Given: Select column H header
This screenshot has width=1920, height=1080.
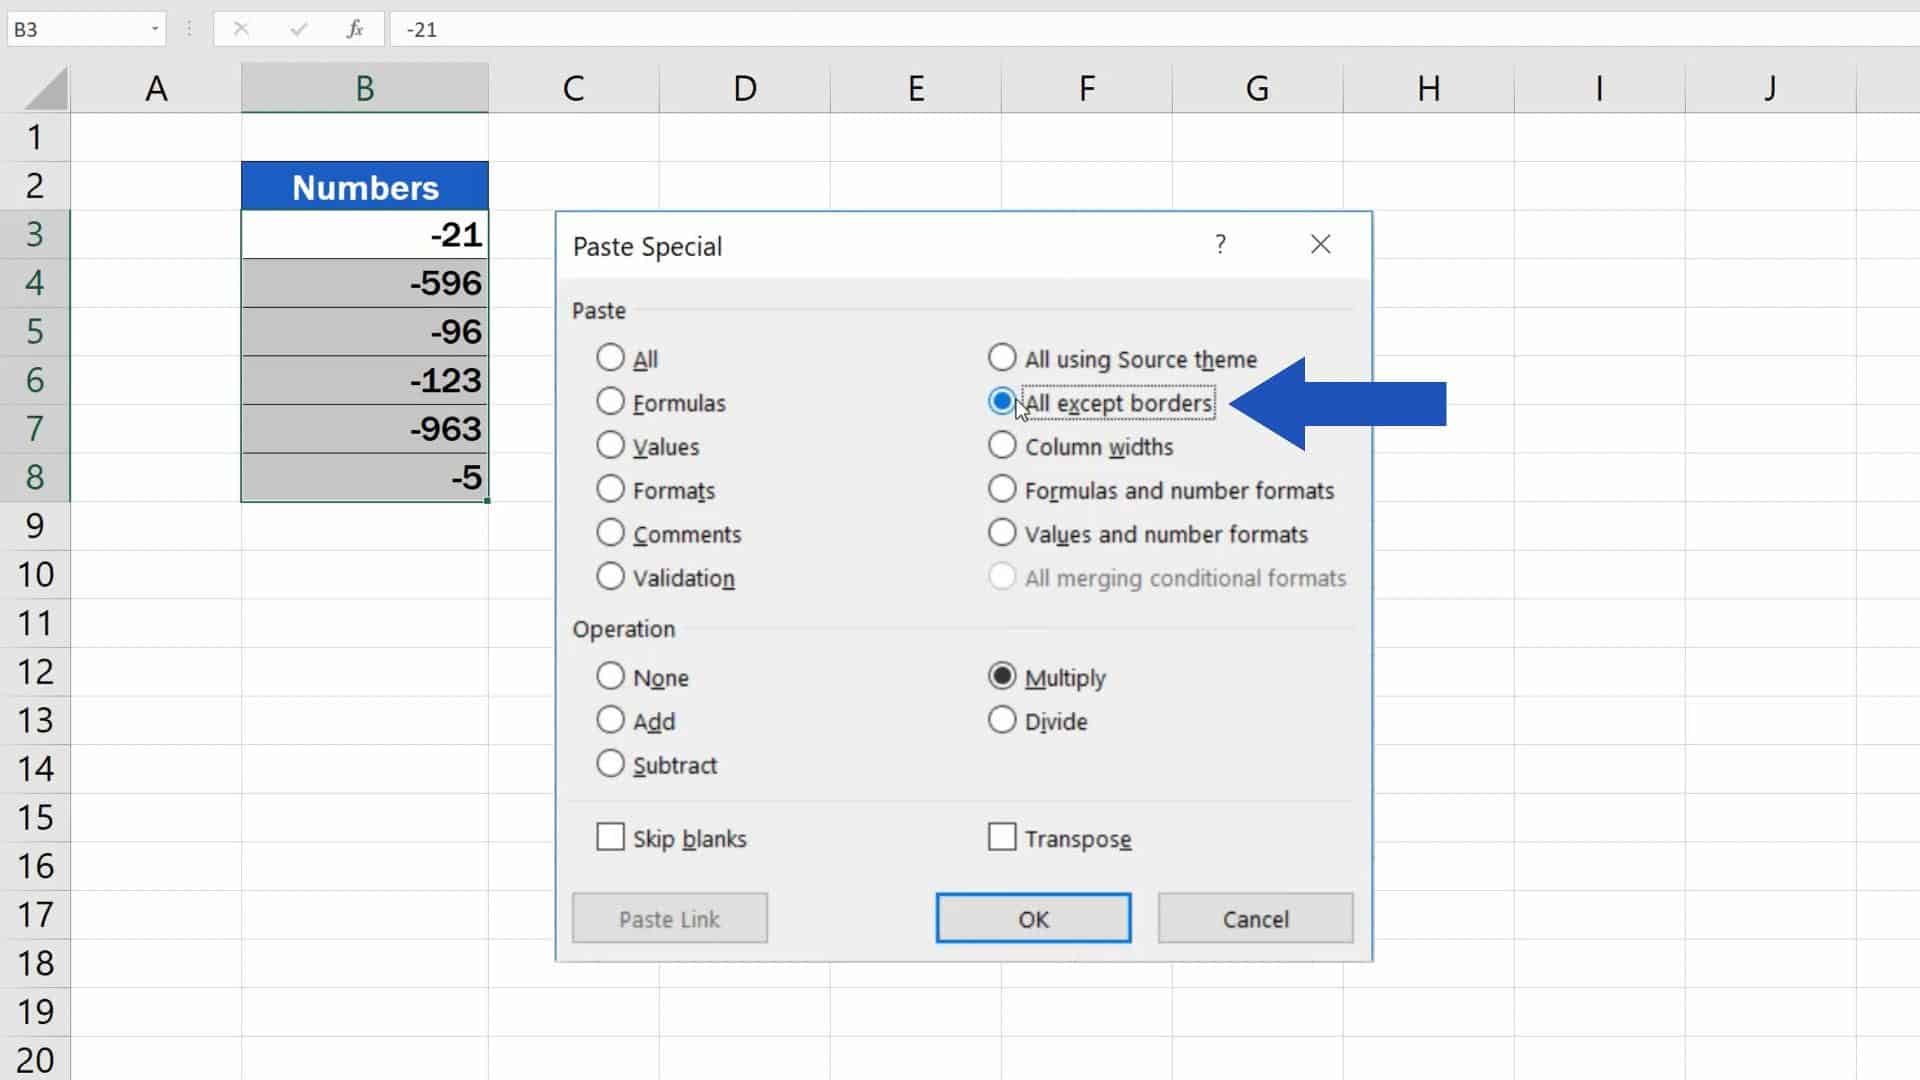Looking at the screenshot, I should [x=1428, y=88].
